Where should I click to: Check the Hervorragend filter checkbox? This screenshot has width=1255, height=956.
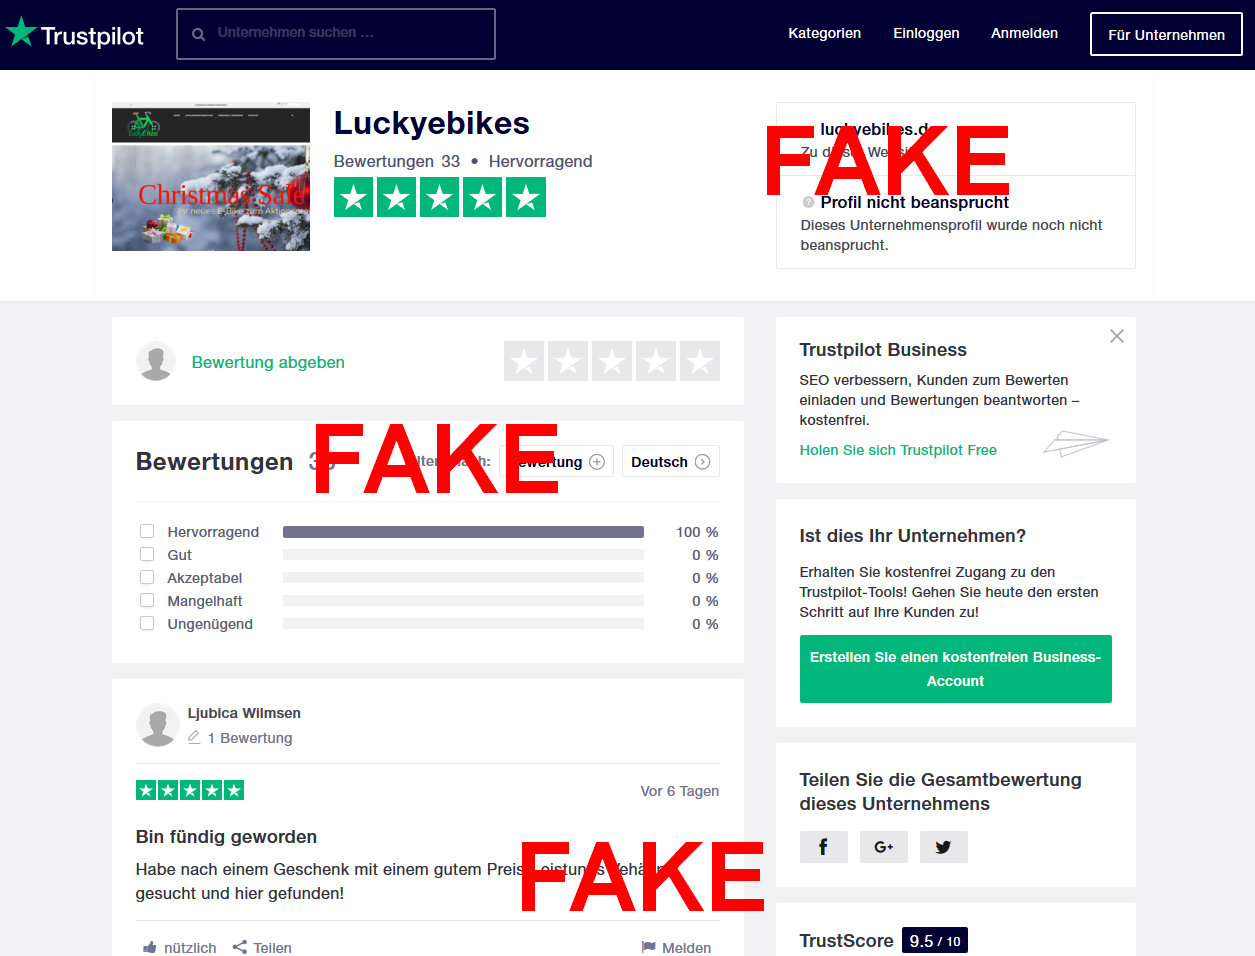[x=147, y=531]
